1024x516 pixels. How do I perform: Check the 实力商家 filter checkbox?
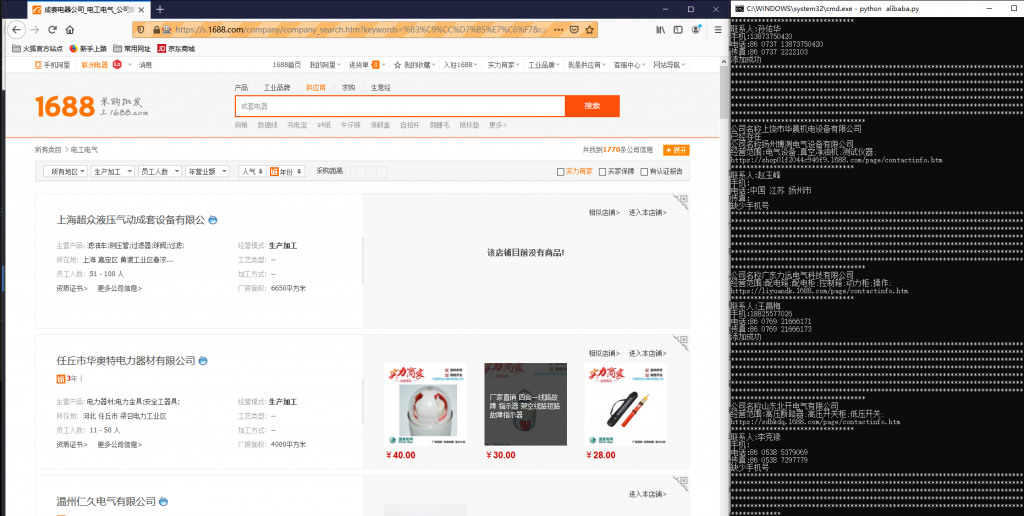point(561,171)
